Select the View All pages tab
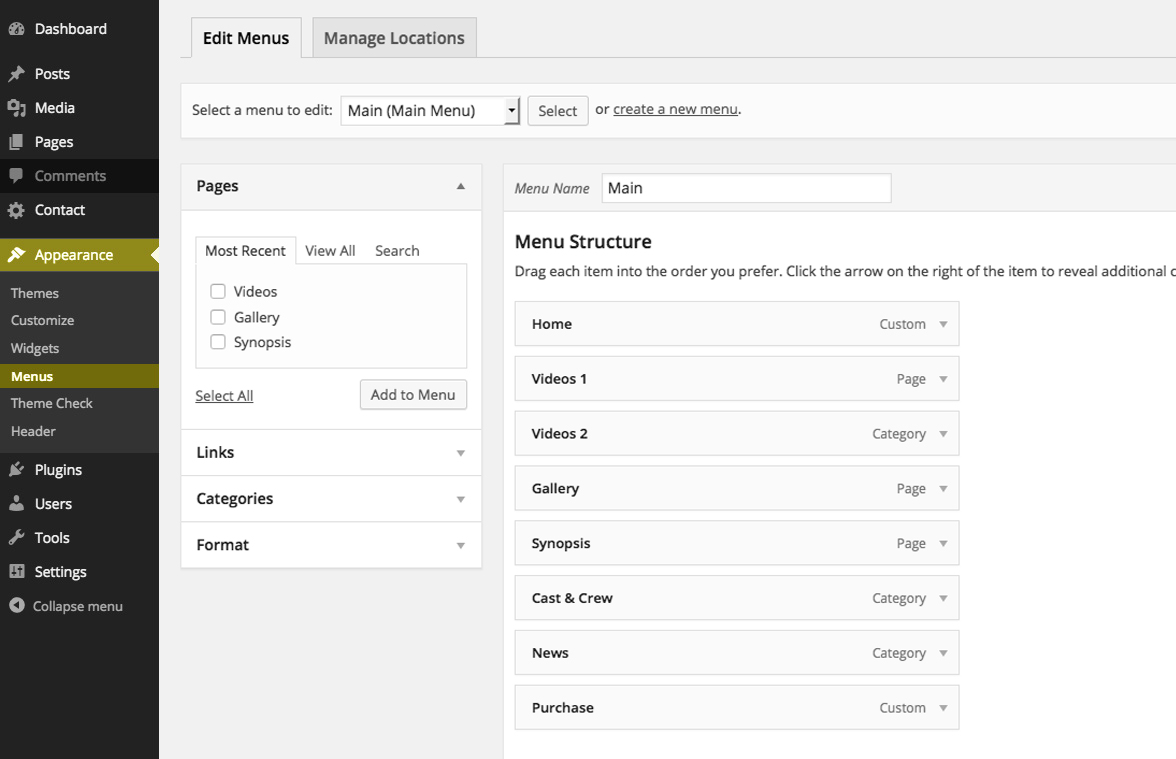The width and height of the screenshot is (1176, 759). 330,251
